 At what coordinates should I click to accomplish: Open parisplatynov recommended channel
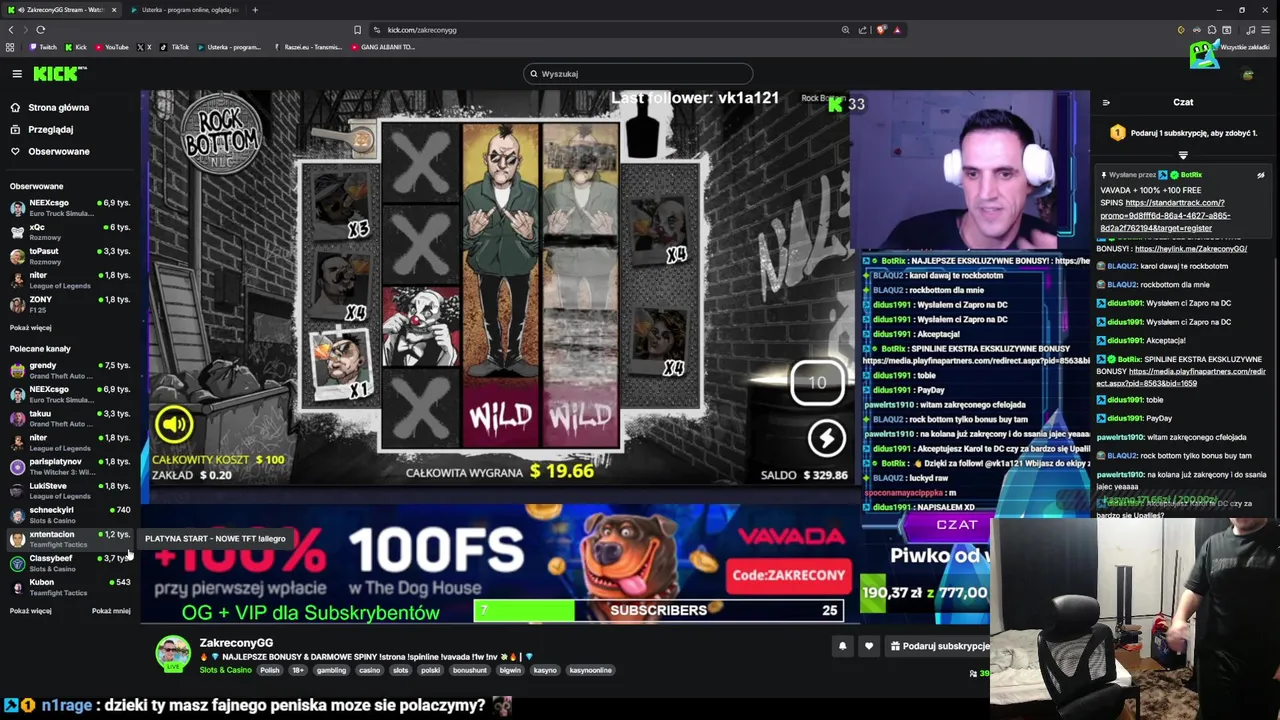(x=70, y=466)
